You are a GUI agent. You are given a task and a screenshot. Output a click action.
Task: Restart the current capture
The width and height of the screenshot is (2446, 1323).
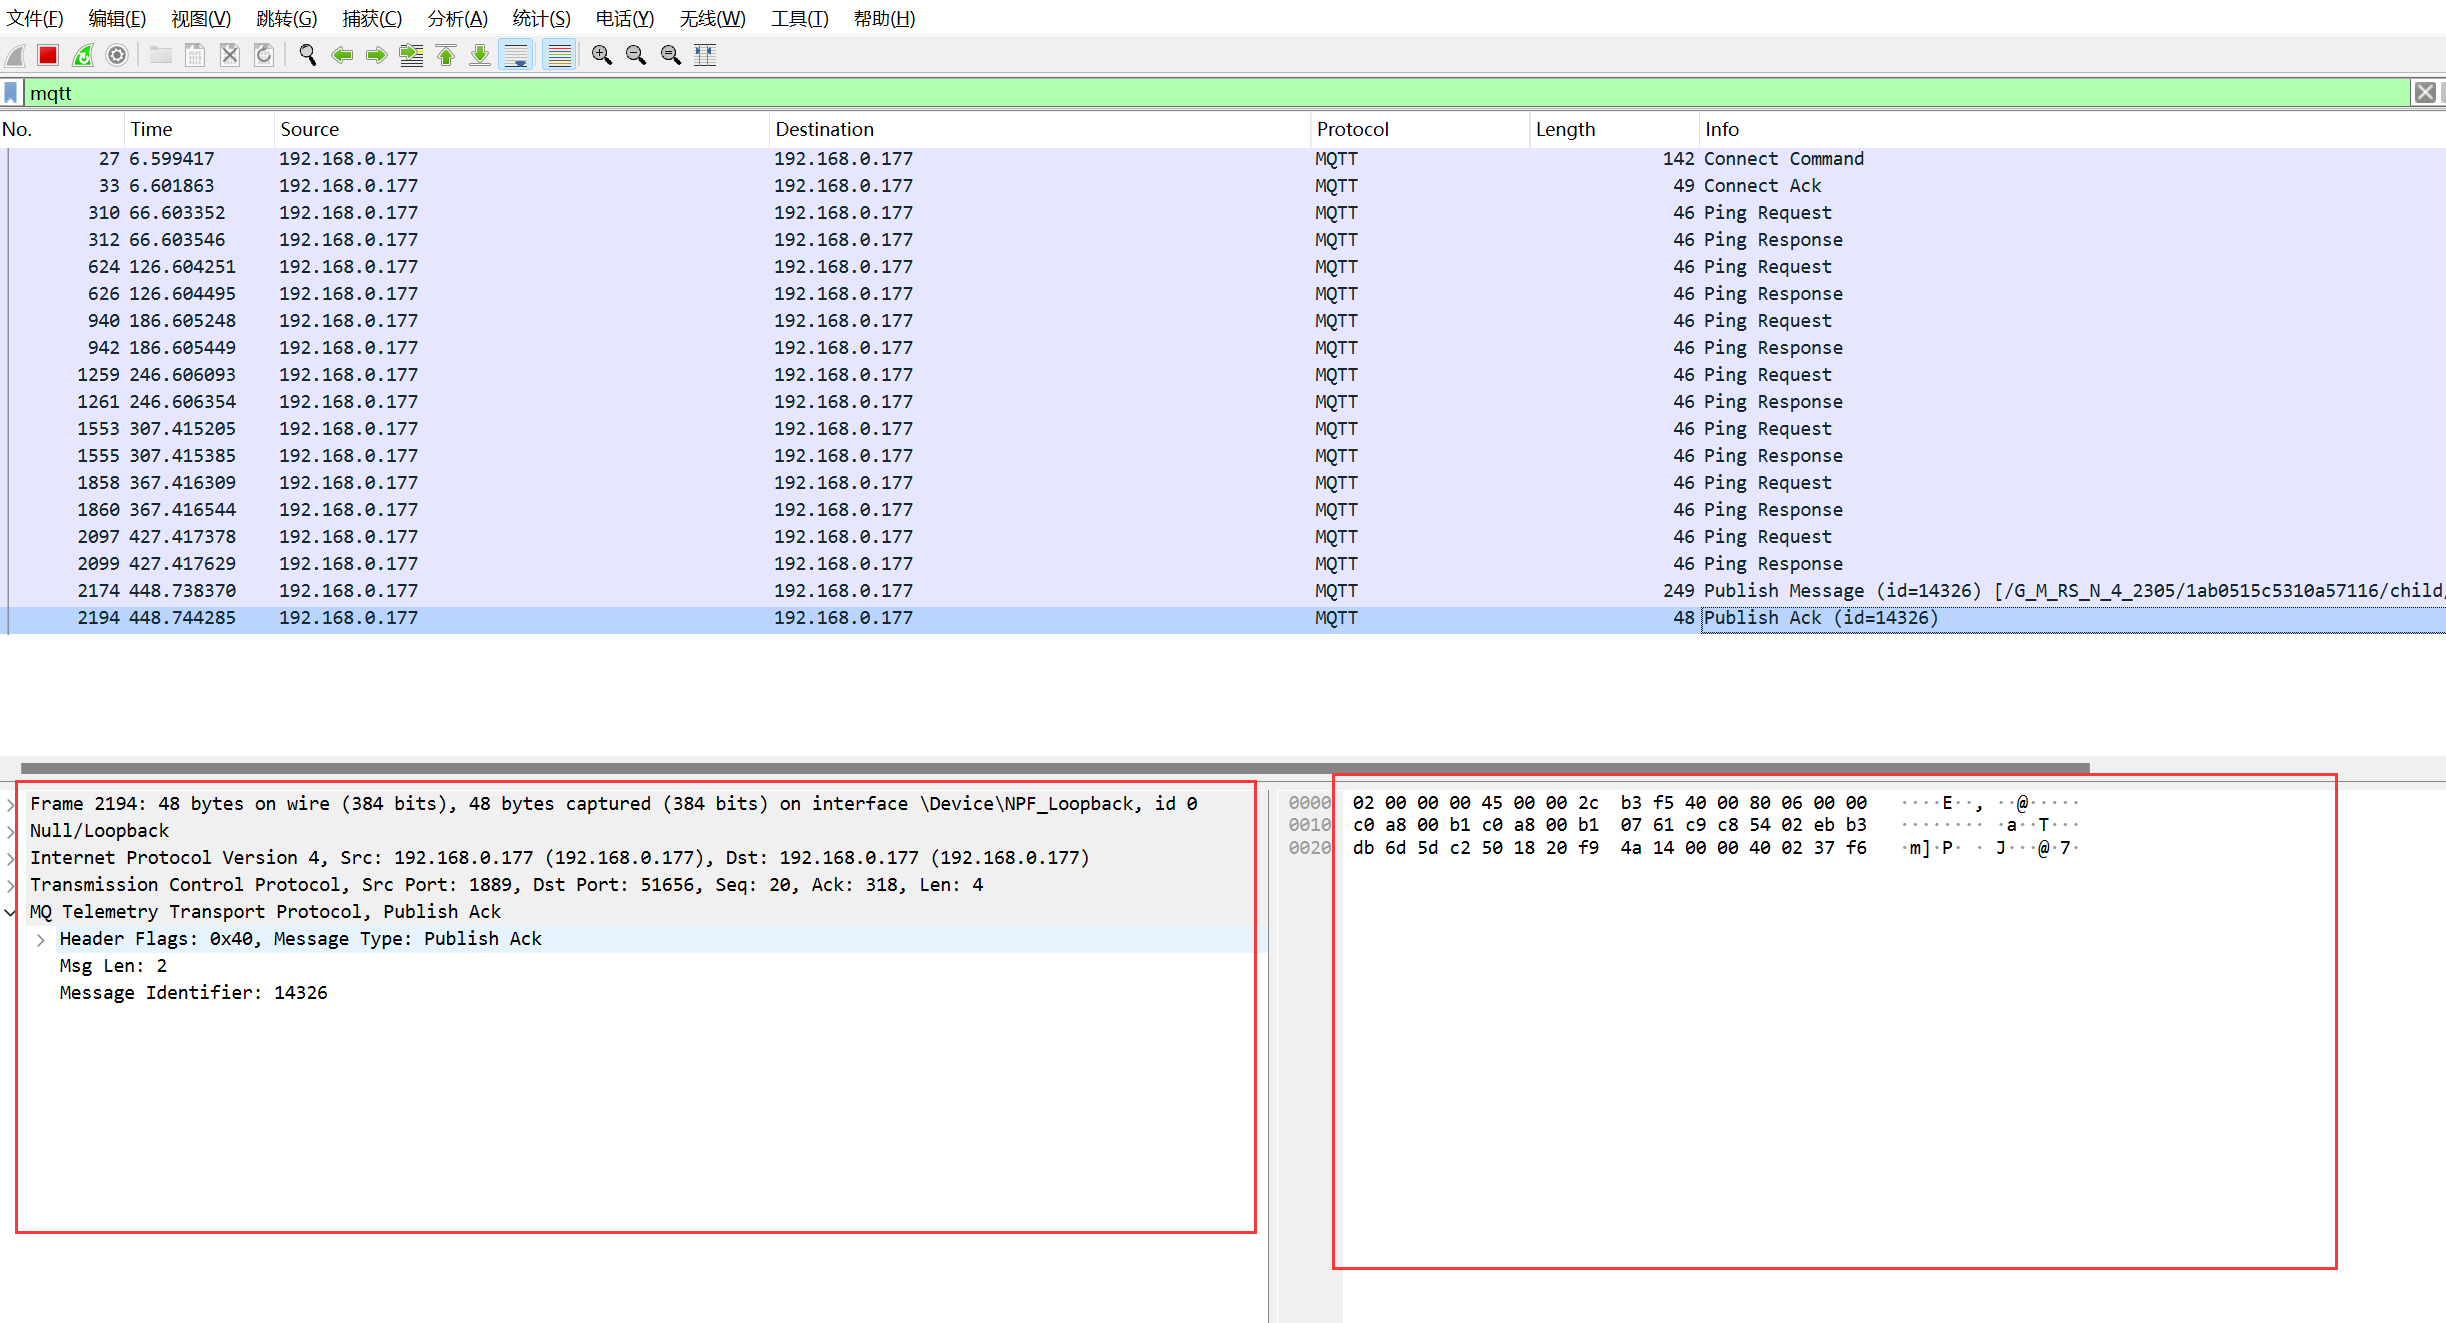(83, 55)
